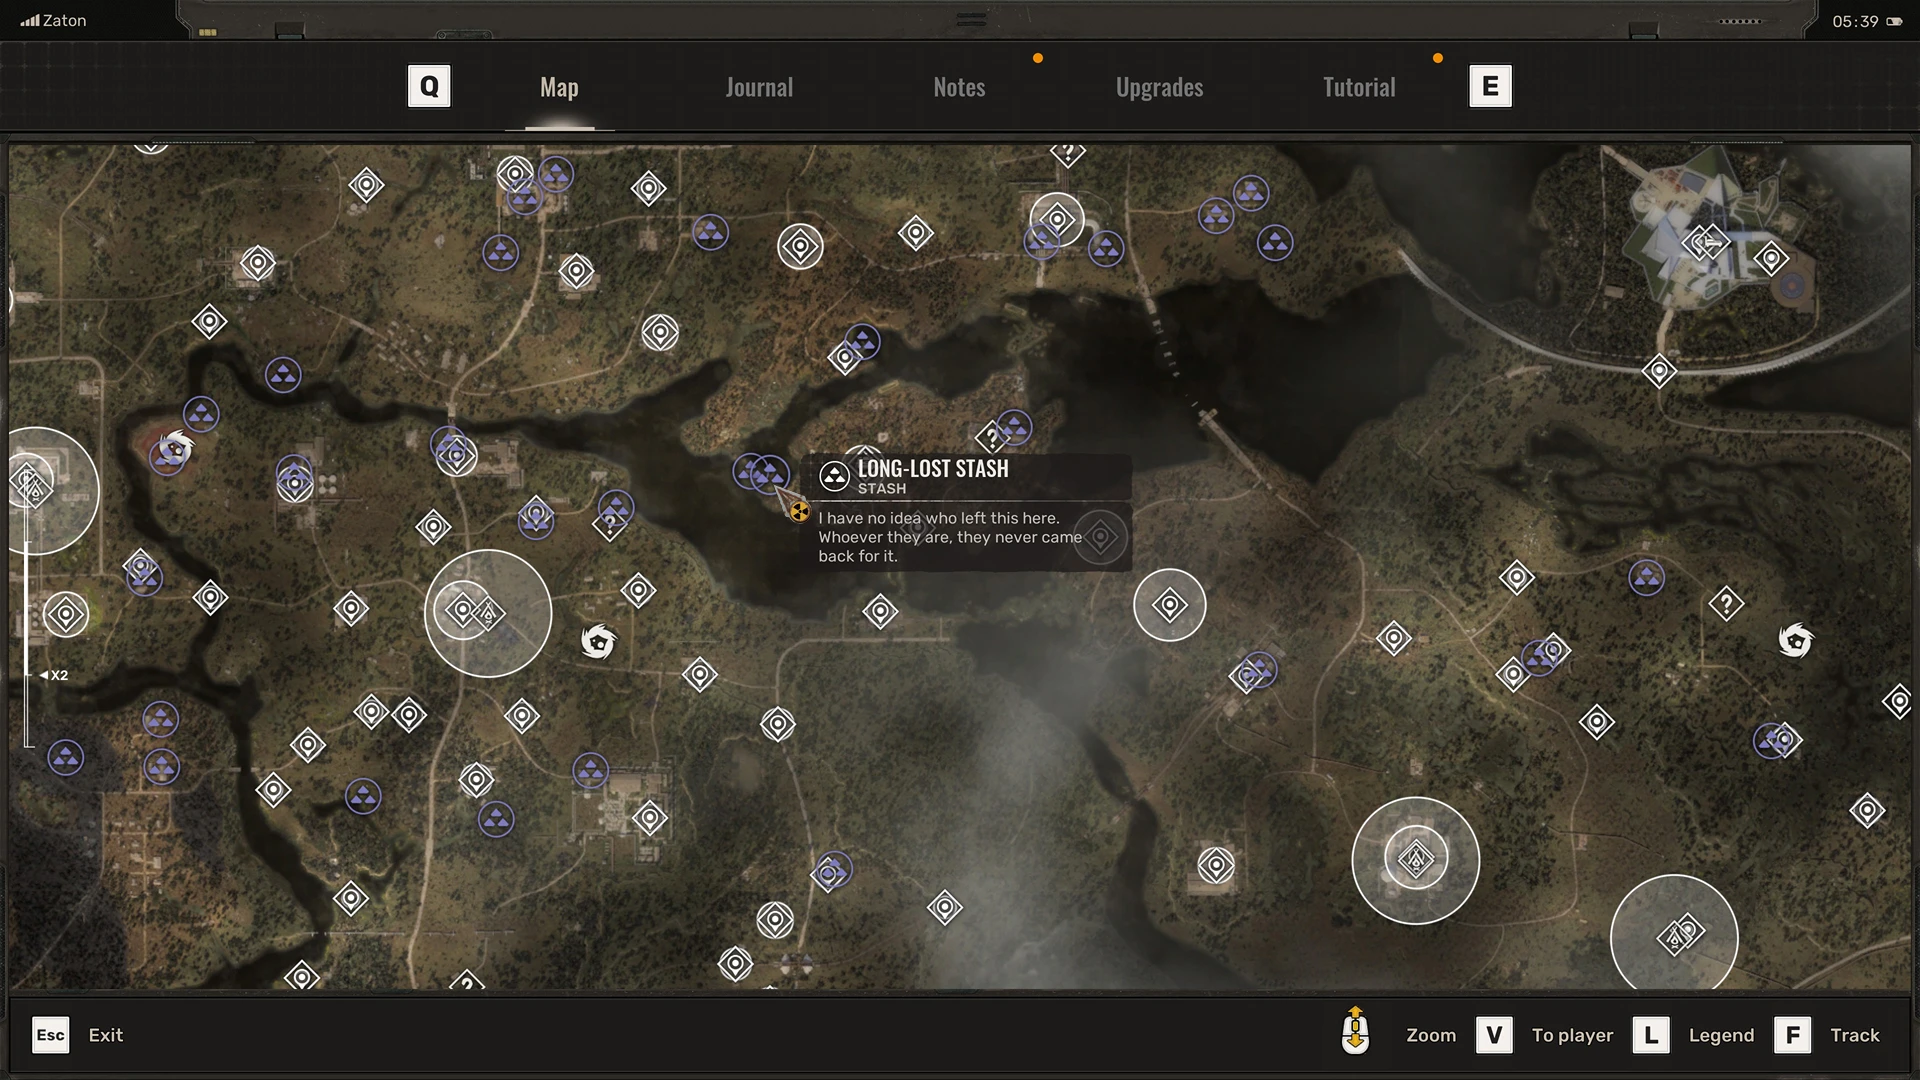Viewport: 1920px width, 1080px height.
Task: Click the LONG-LOST STASH tooltip title
Action: click(933, 468)
